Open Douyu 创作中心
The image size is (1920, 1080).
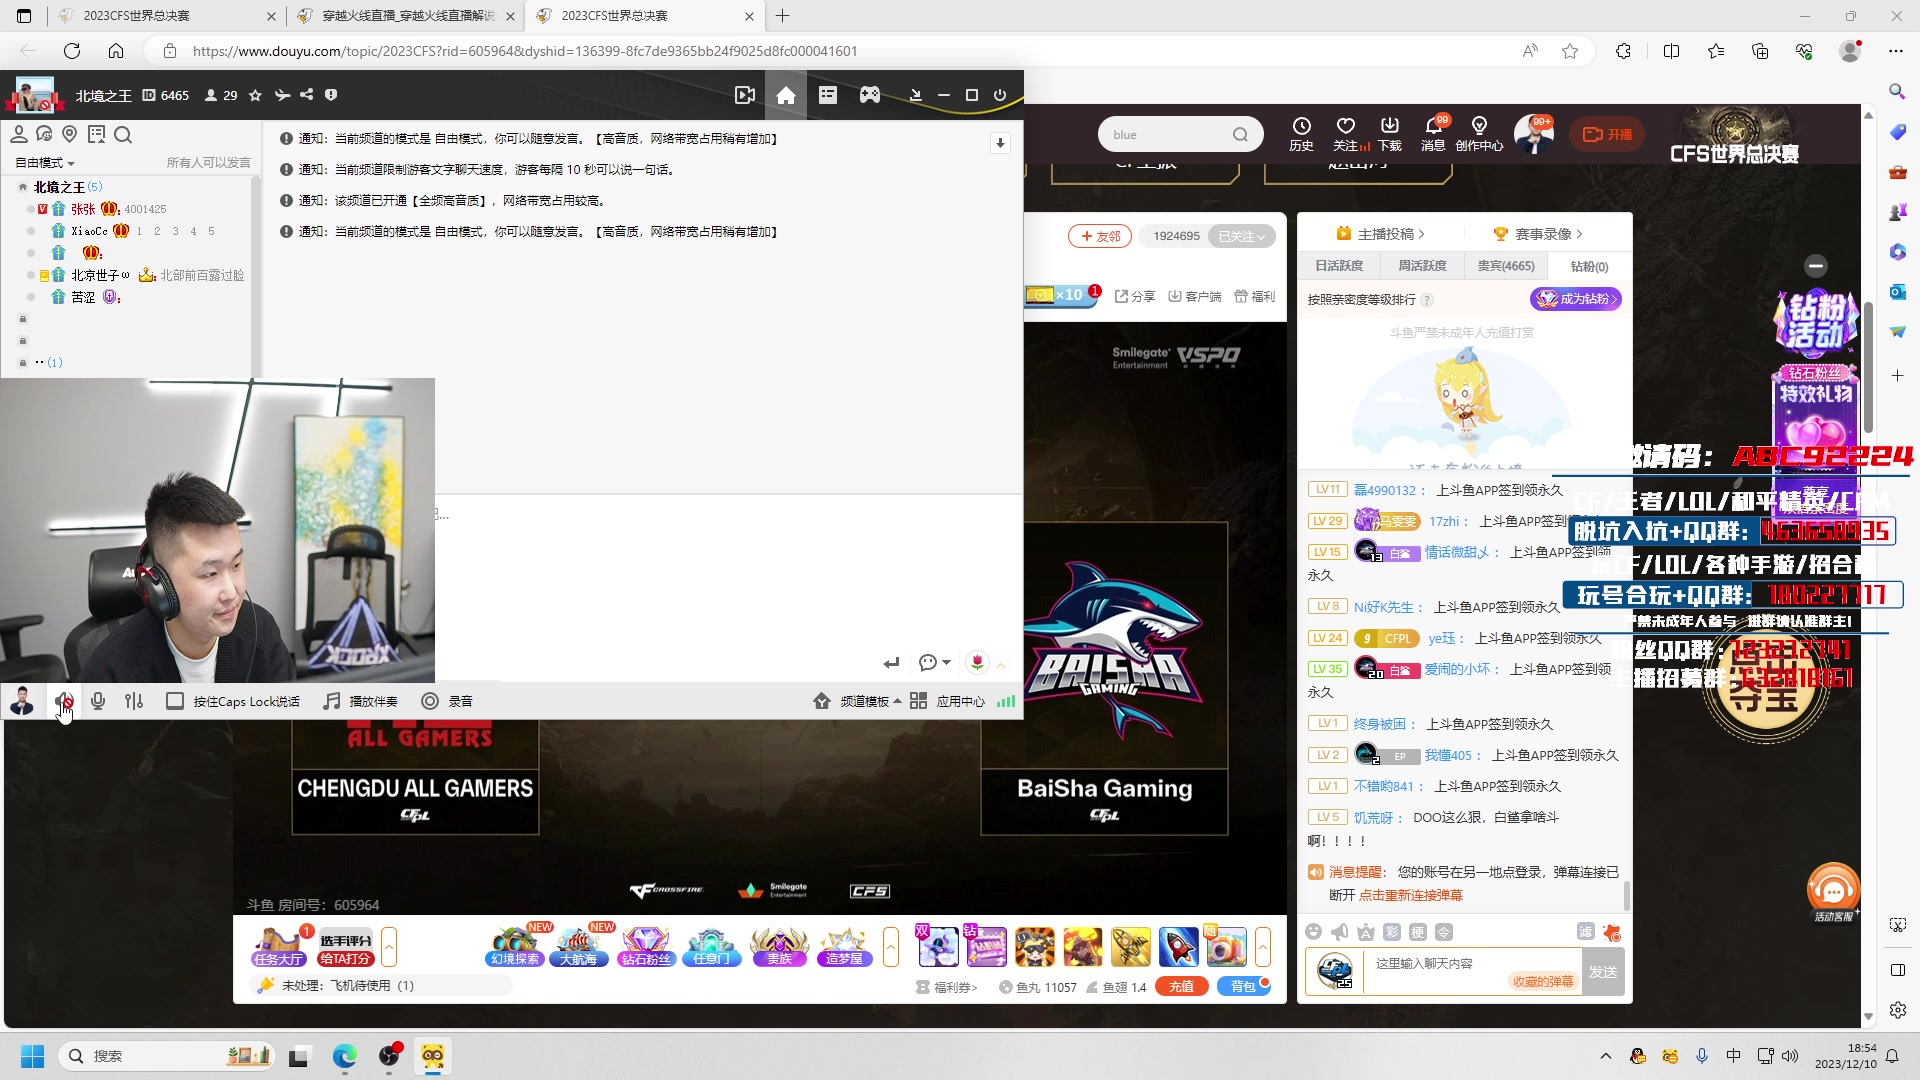1479,134
